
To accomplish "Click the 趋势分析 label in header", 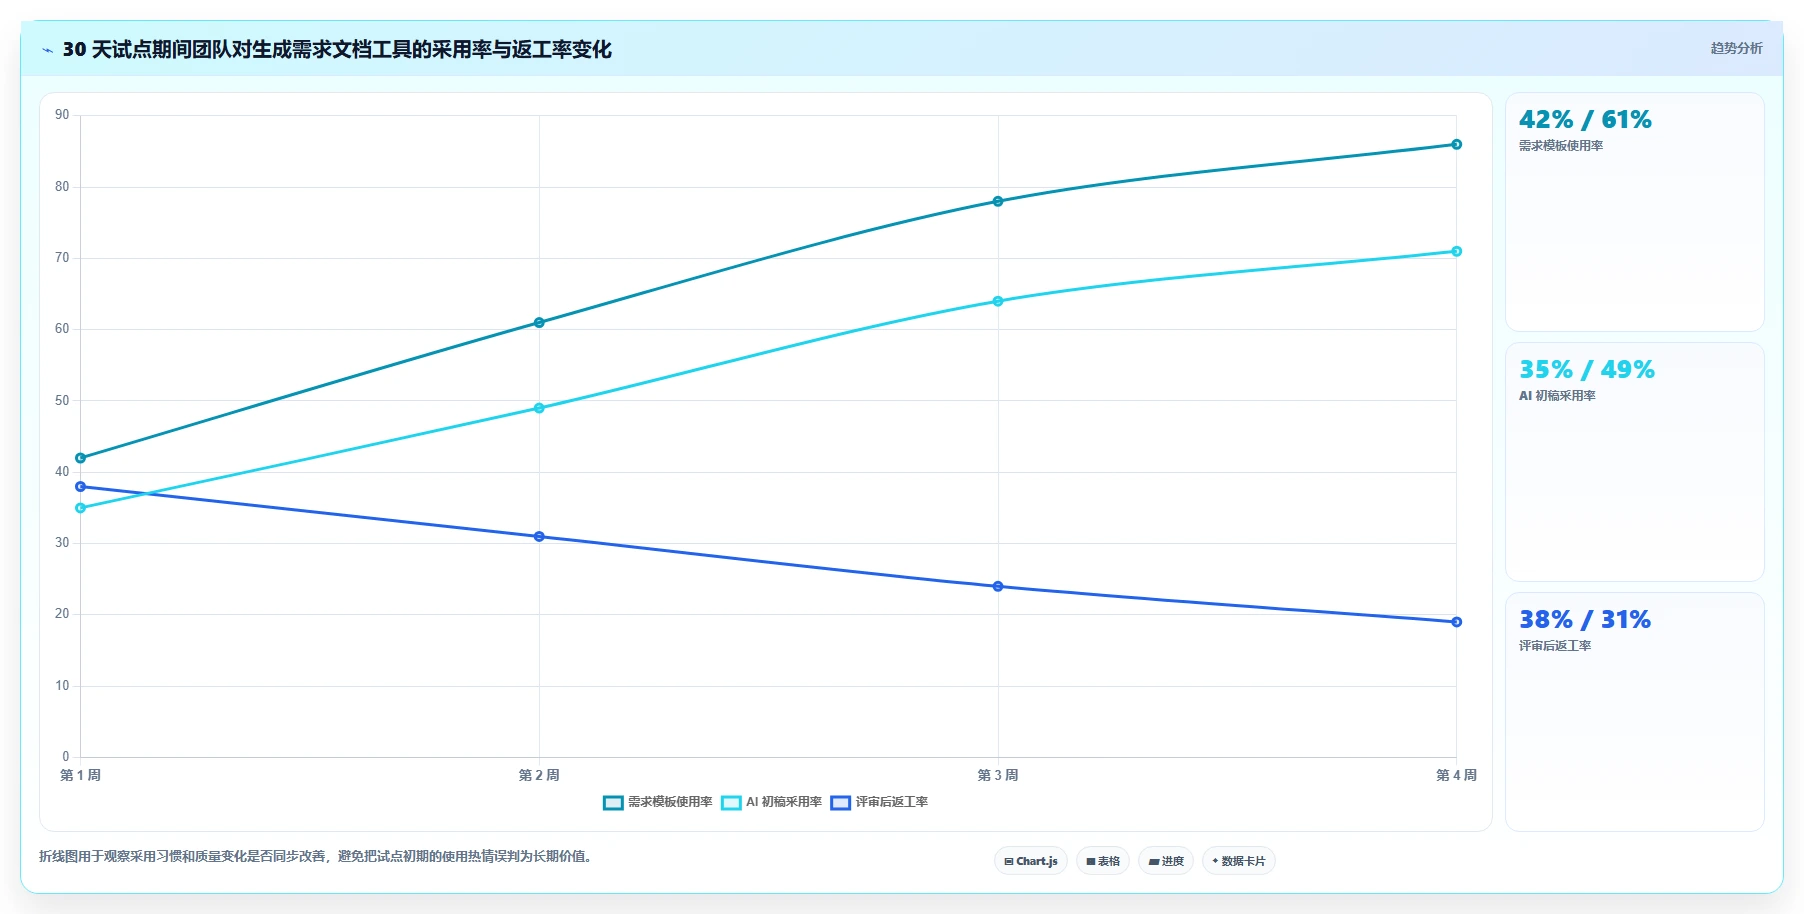I will (x=1736, y=48).
